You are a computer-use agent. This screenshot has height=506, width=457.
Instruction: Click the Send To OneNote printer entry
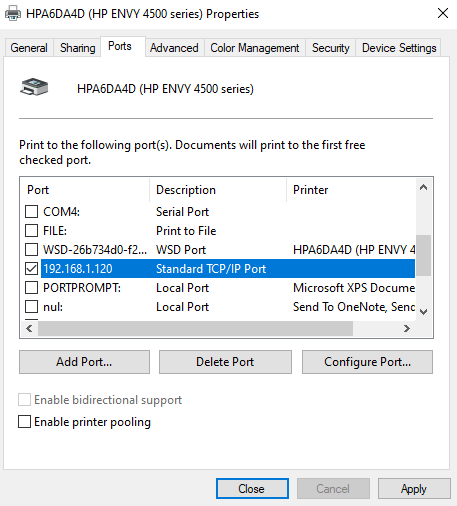(x=354, y=307)
